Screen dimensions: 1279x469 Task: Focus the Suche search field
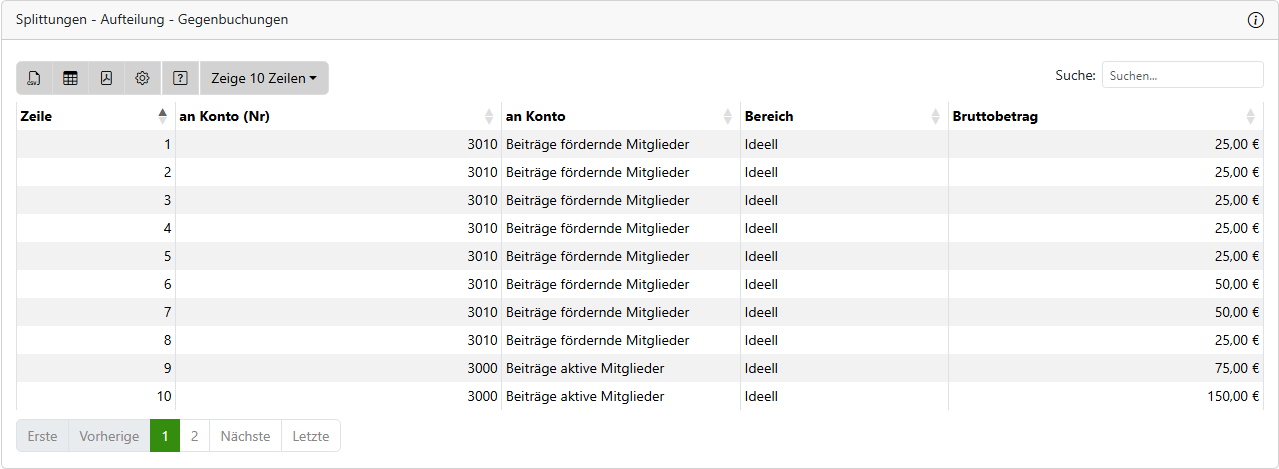[1182, 75]
